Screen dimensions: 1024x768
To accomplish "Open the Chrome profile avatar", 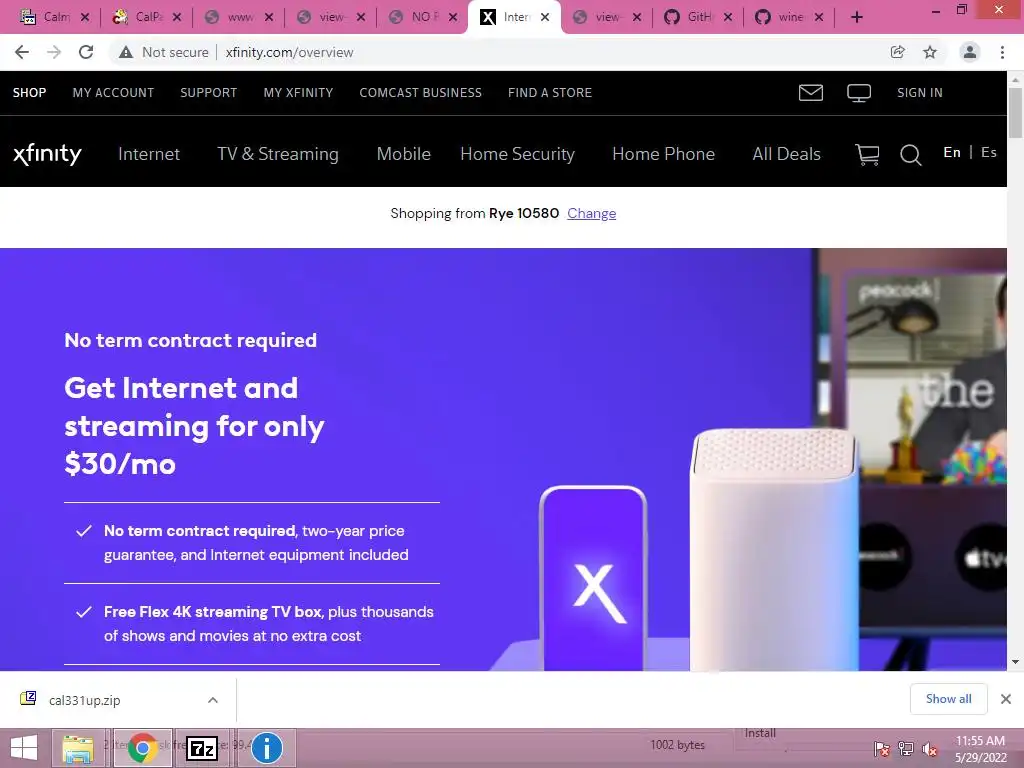I will pos(970,52).
